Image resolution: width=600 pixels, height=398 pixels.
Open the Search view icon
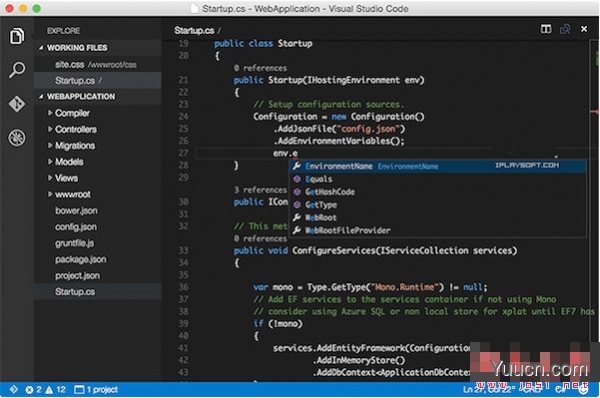(x=17, y=70)
